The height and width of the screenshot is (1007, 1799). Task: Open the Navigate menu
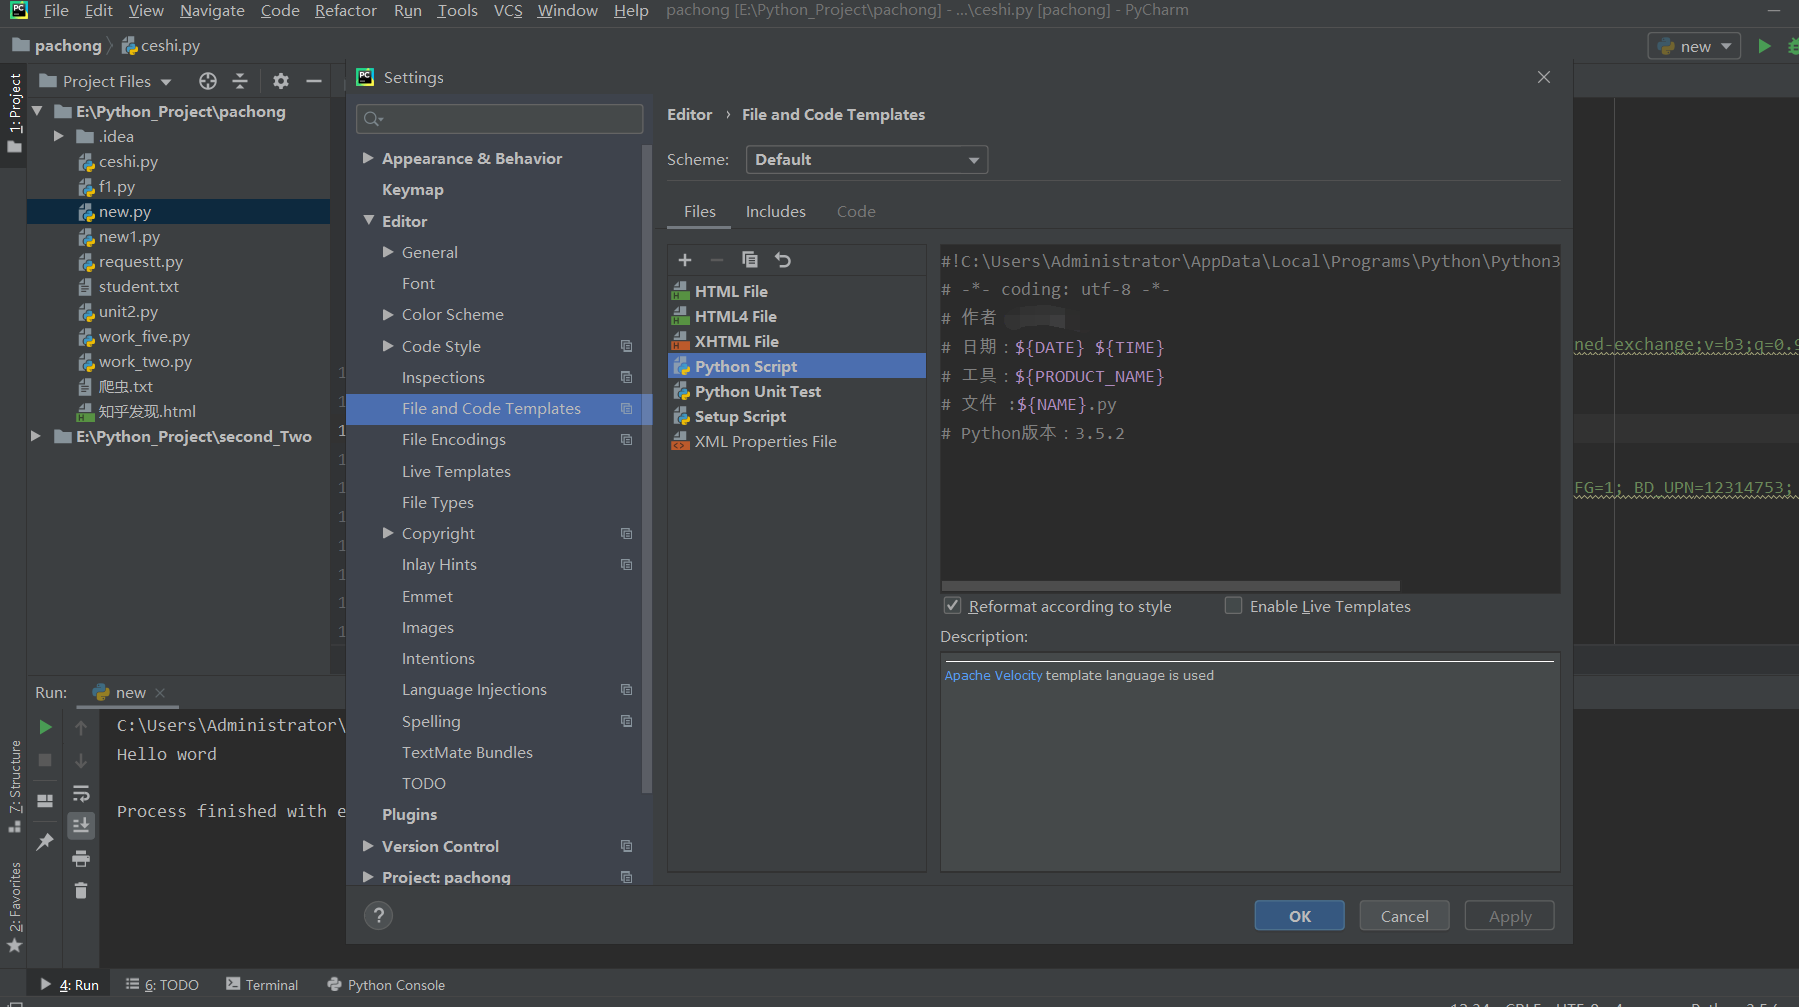click(212, 10)
